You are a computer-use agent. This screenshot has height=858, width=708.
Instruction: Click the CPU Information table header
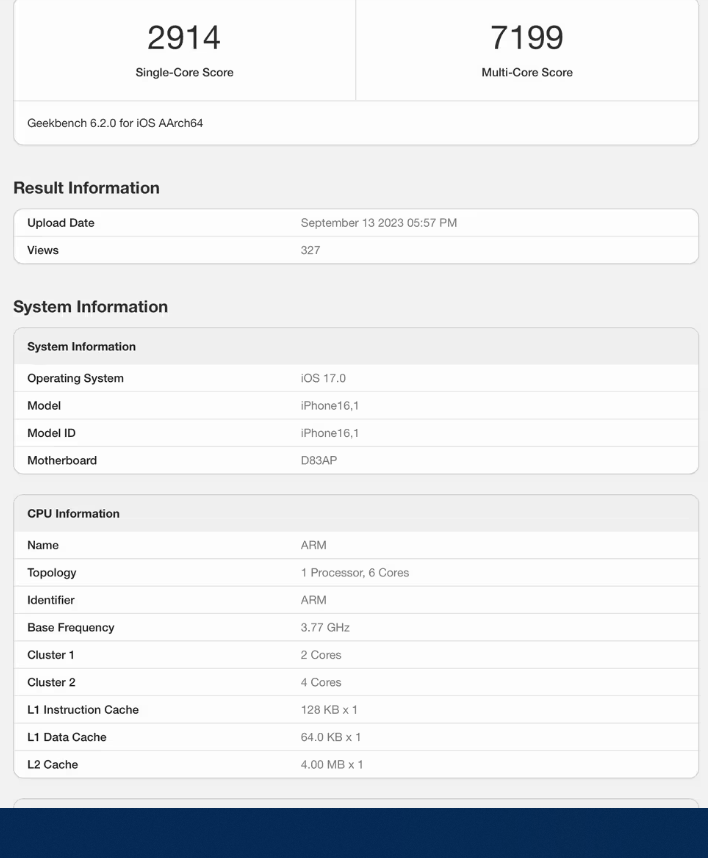pyautogui.click(x=73, y=514)
